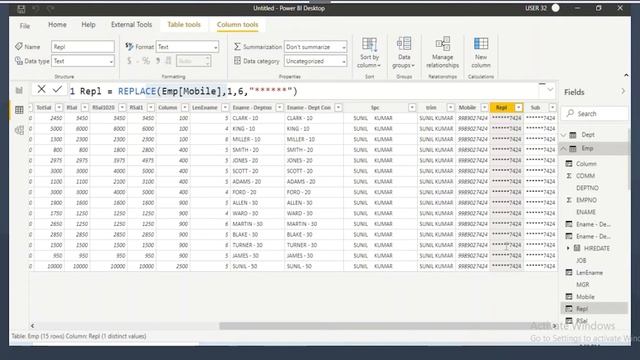Viewport: 640px width, 360px height.
Task: Switch to Column tools tab
Action: [x=238, y=24]
